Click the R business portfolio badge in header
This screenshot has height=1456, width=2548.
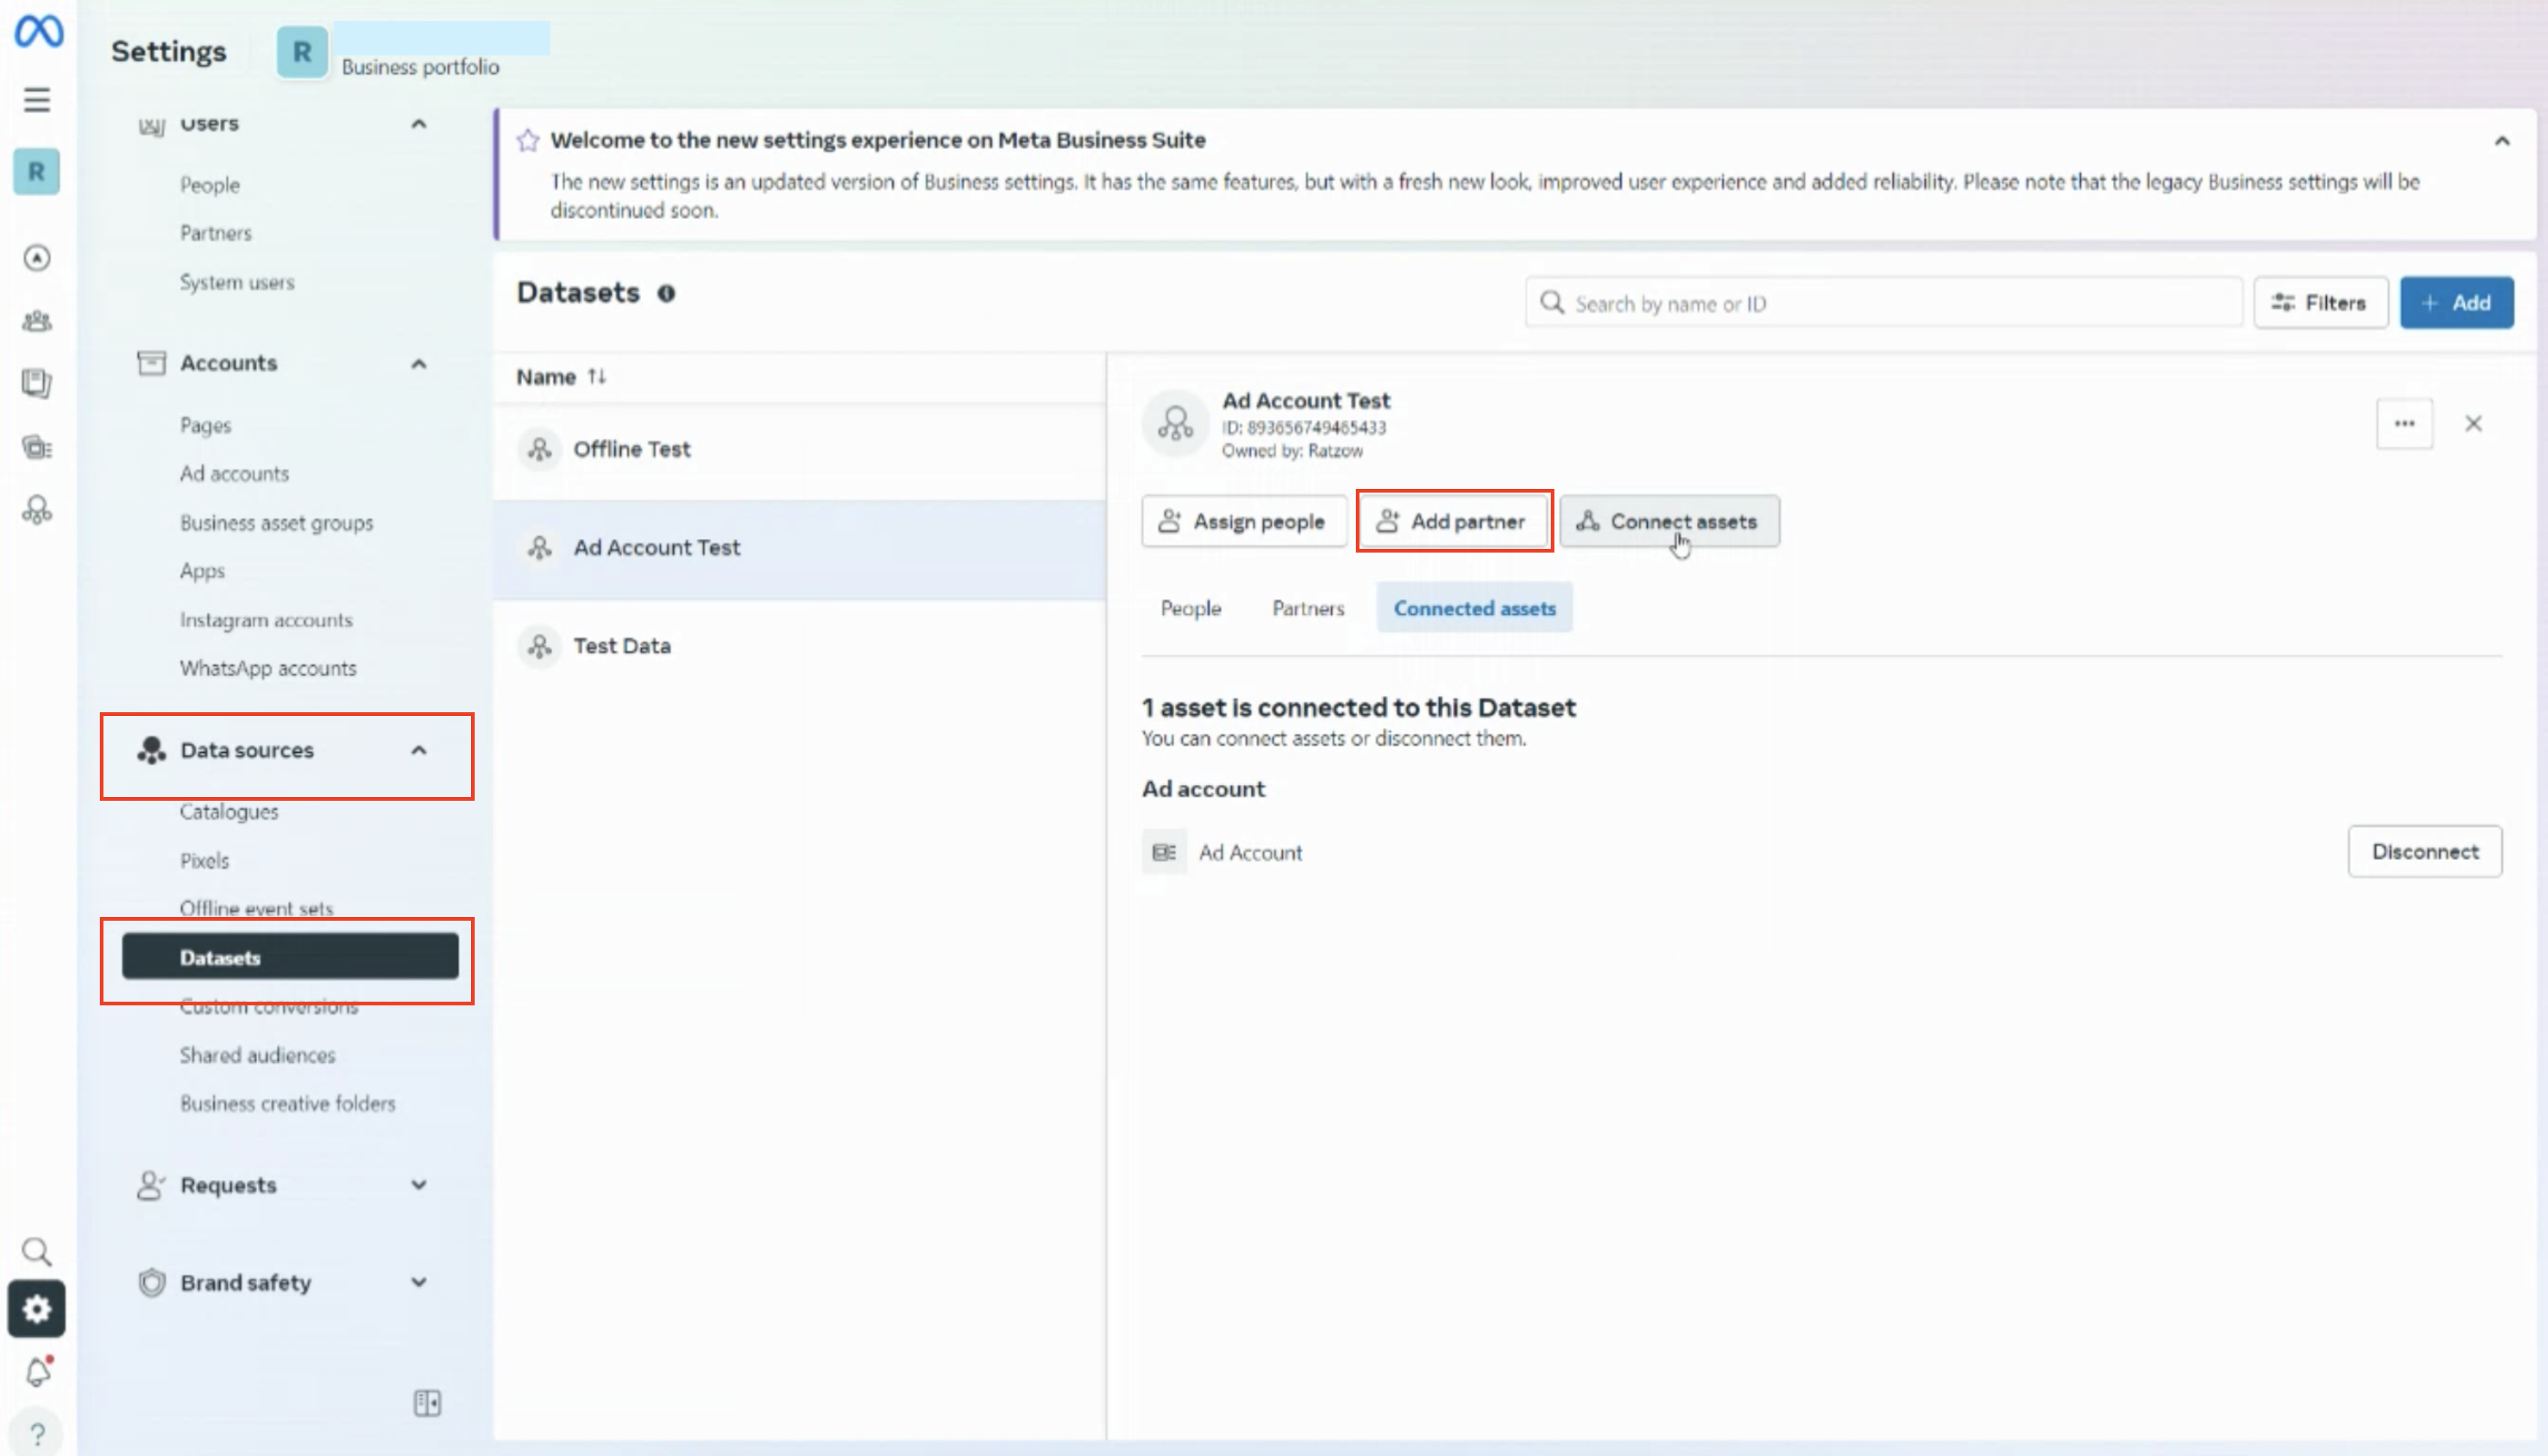pos(302,52)
